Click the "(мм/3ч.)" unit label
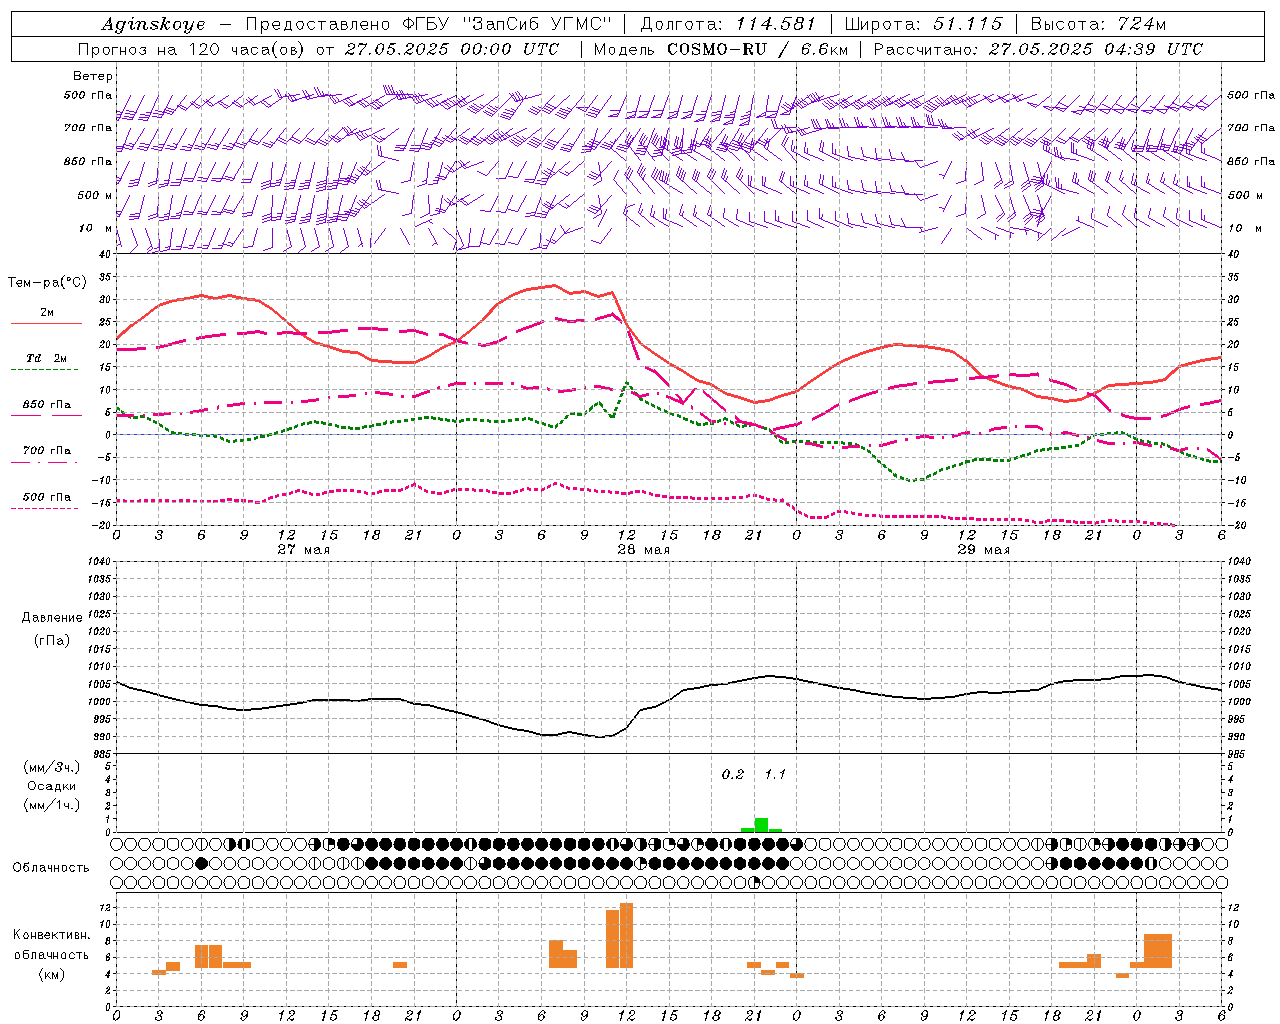 tap(52, 767)
